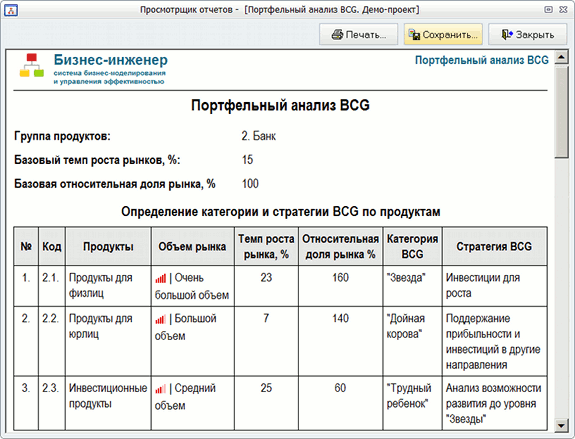
Task: Click the growth rate value 23
Action: tap(266, 278)
